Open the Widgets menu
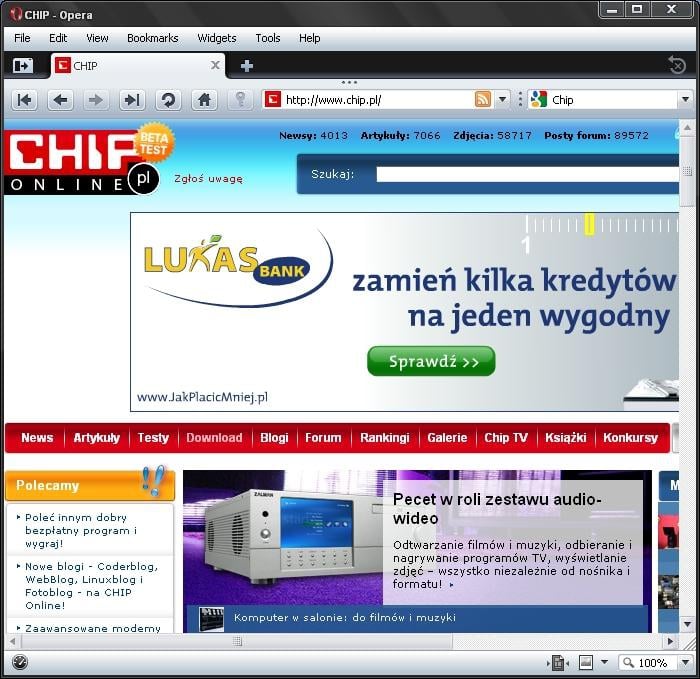 (217, 38)
